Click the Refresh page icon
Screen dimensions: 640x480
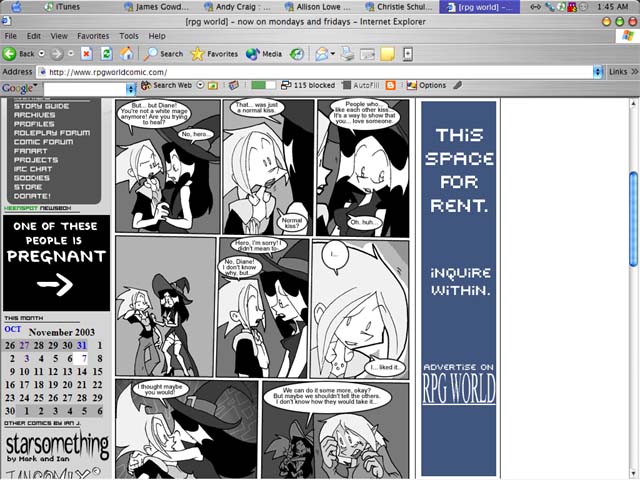point(107,53)
